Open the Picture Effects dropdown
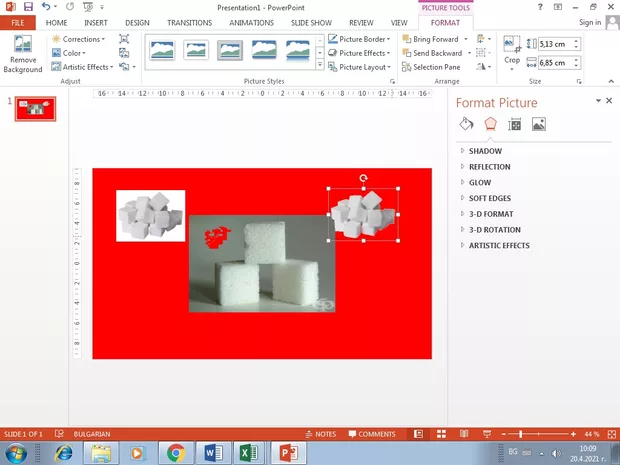 [x=361, y=53]
